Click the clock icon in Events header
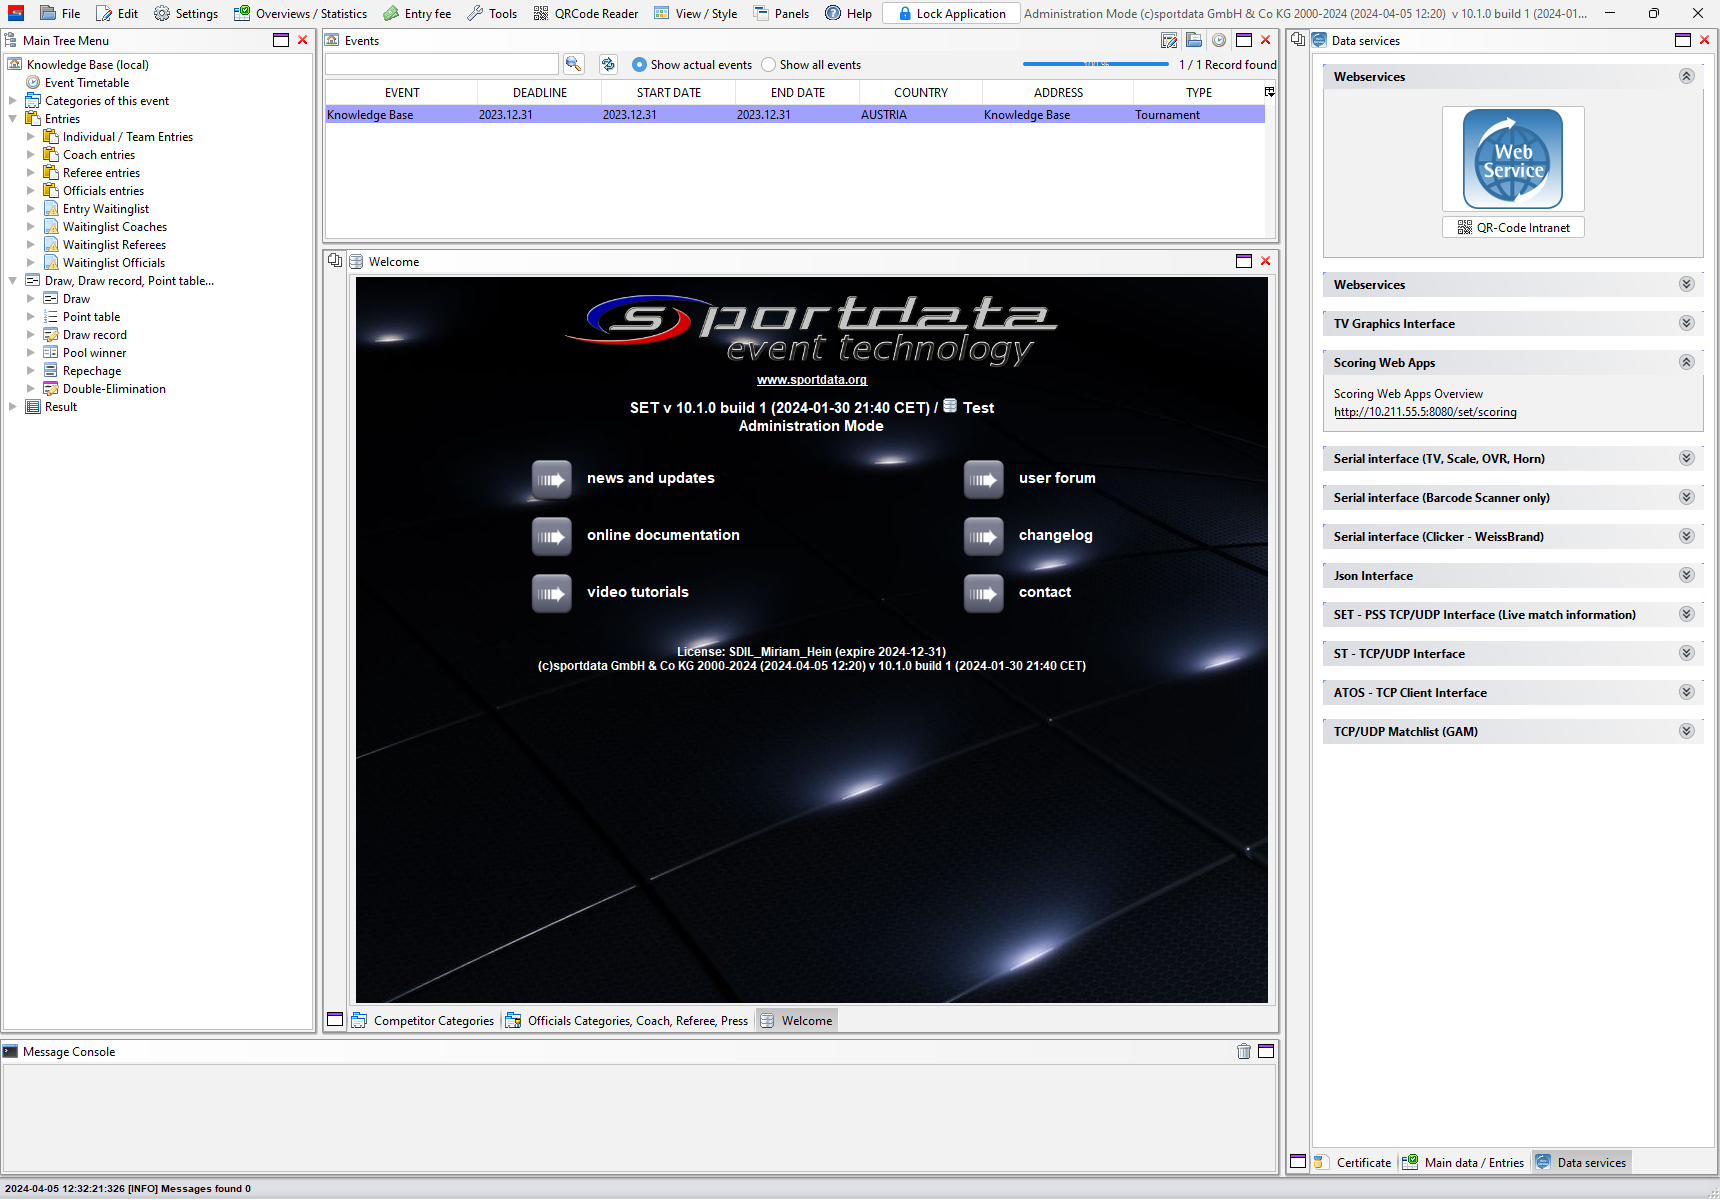The height and width of the screenshot is (1200, 1720). pos(1219,40)
